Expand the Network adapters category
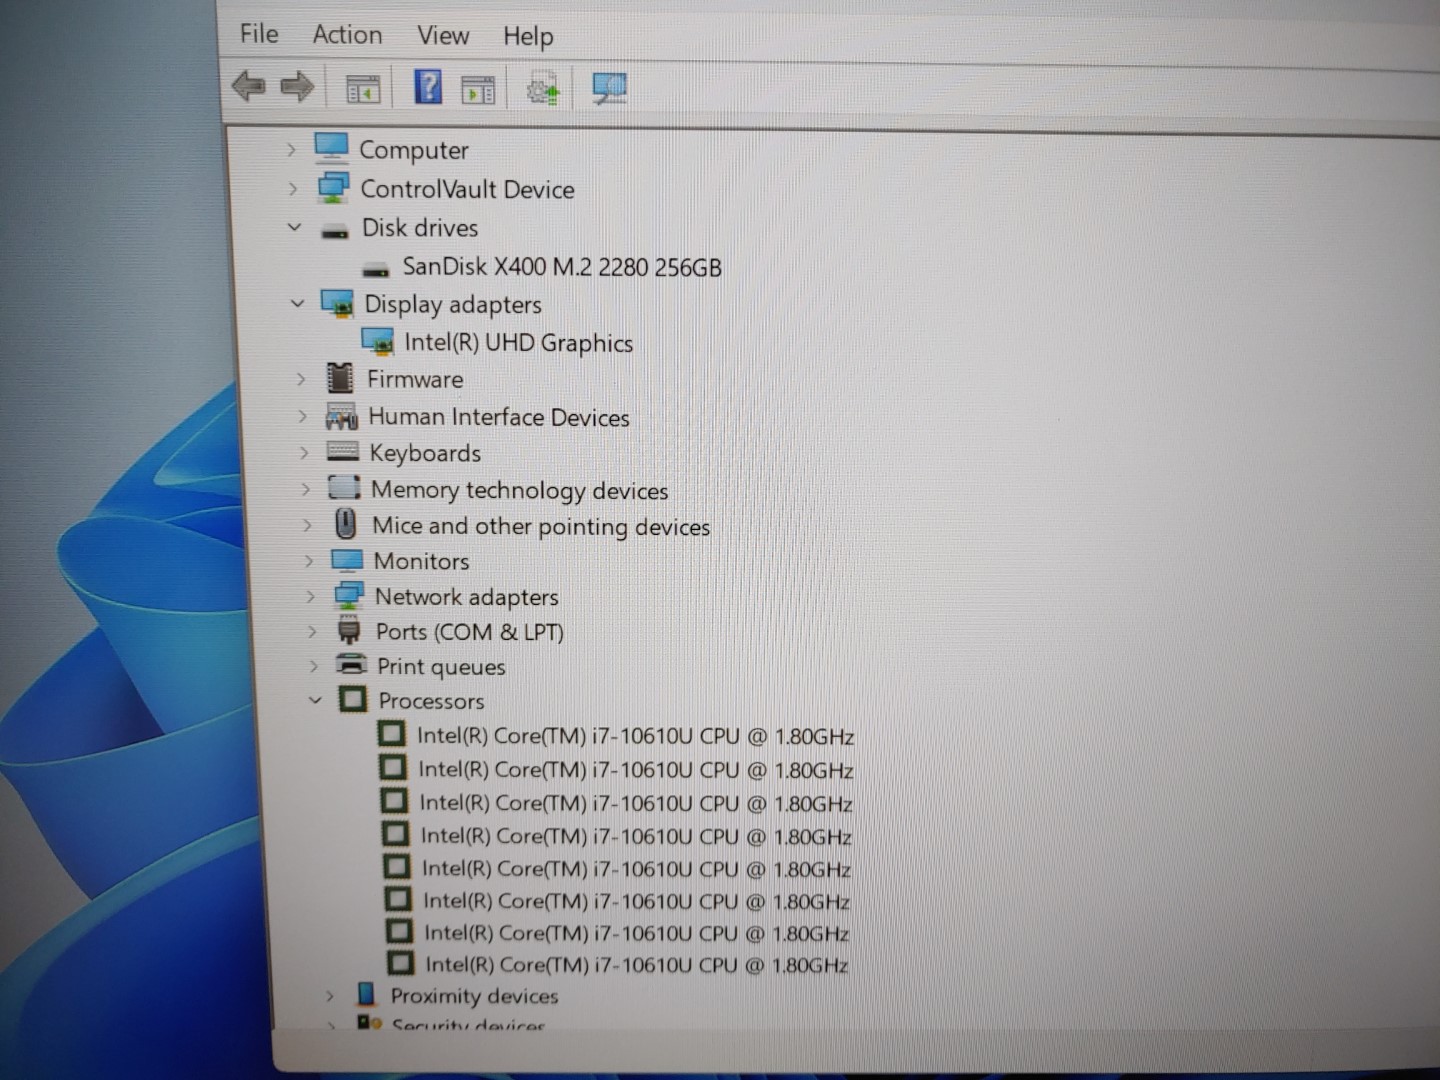1440x1080 pixels. click(310, 597)
